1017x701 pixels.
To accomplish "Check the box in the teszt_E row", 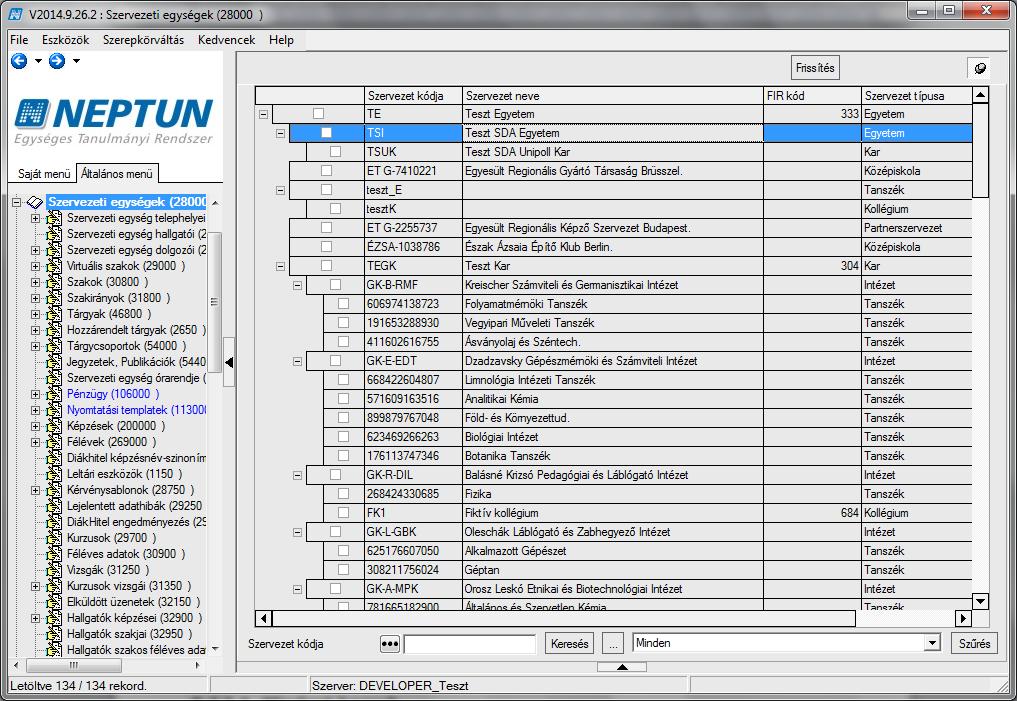I will (x=326, y=190).
